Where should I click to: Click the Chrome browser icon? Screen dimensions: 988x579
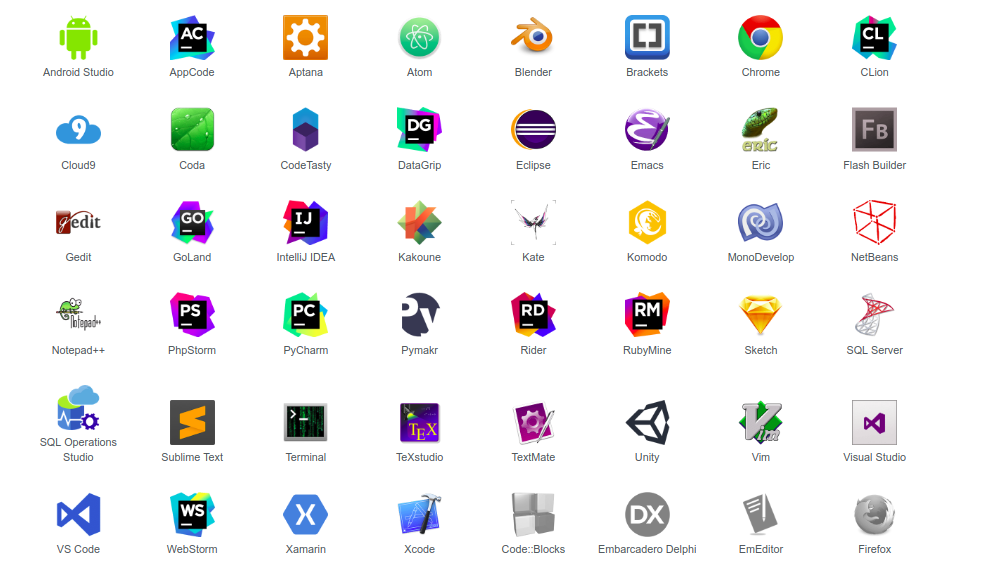pyautogui.click(x=761, y=38)
